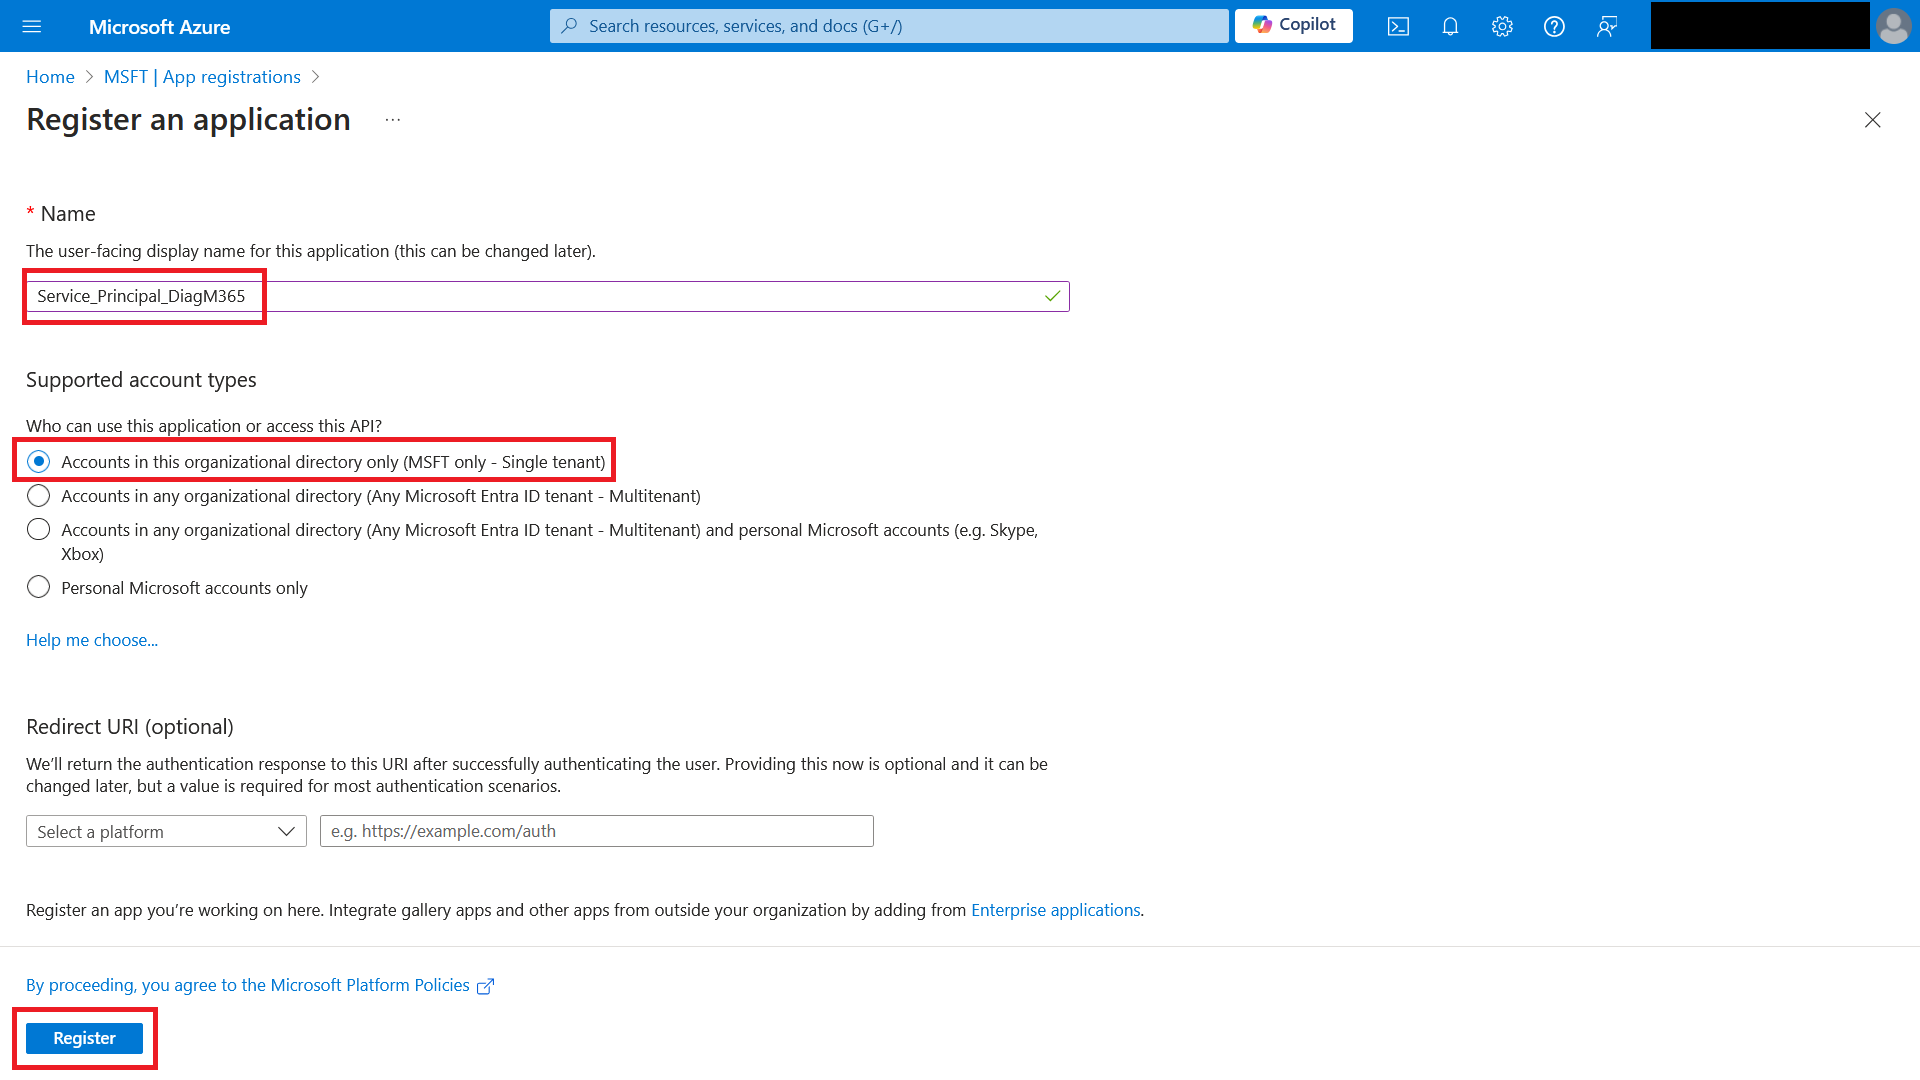1920x1080 pixels.
Task: Open the user account avatar menu
Action: [1893, 26]
